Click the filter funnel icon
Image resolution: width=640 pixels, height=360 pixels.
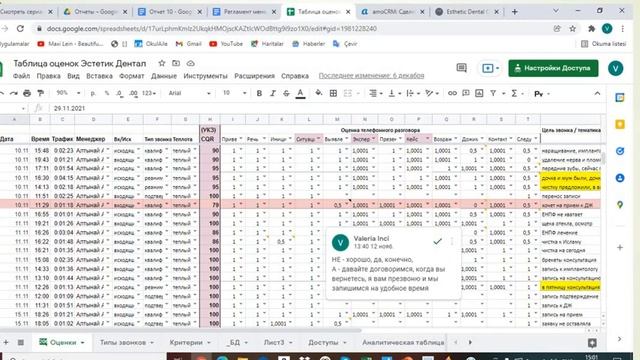pos(493,93)
